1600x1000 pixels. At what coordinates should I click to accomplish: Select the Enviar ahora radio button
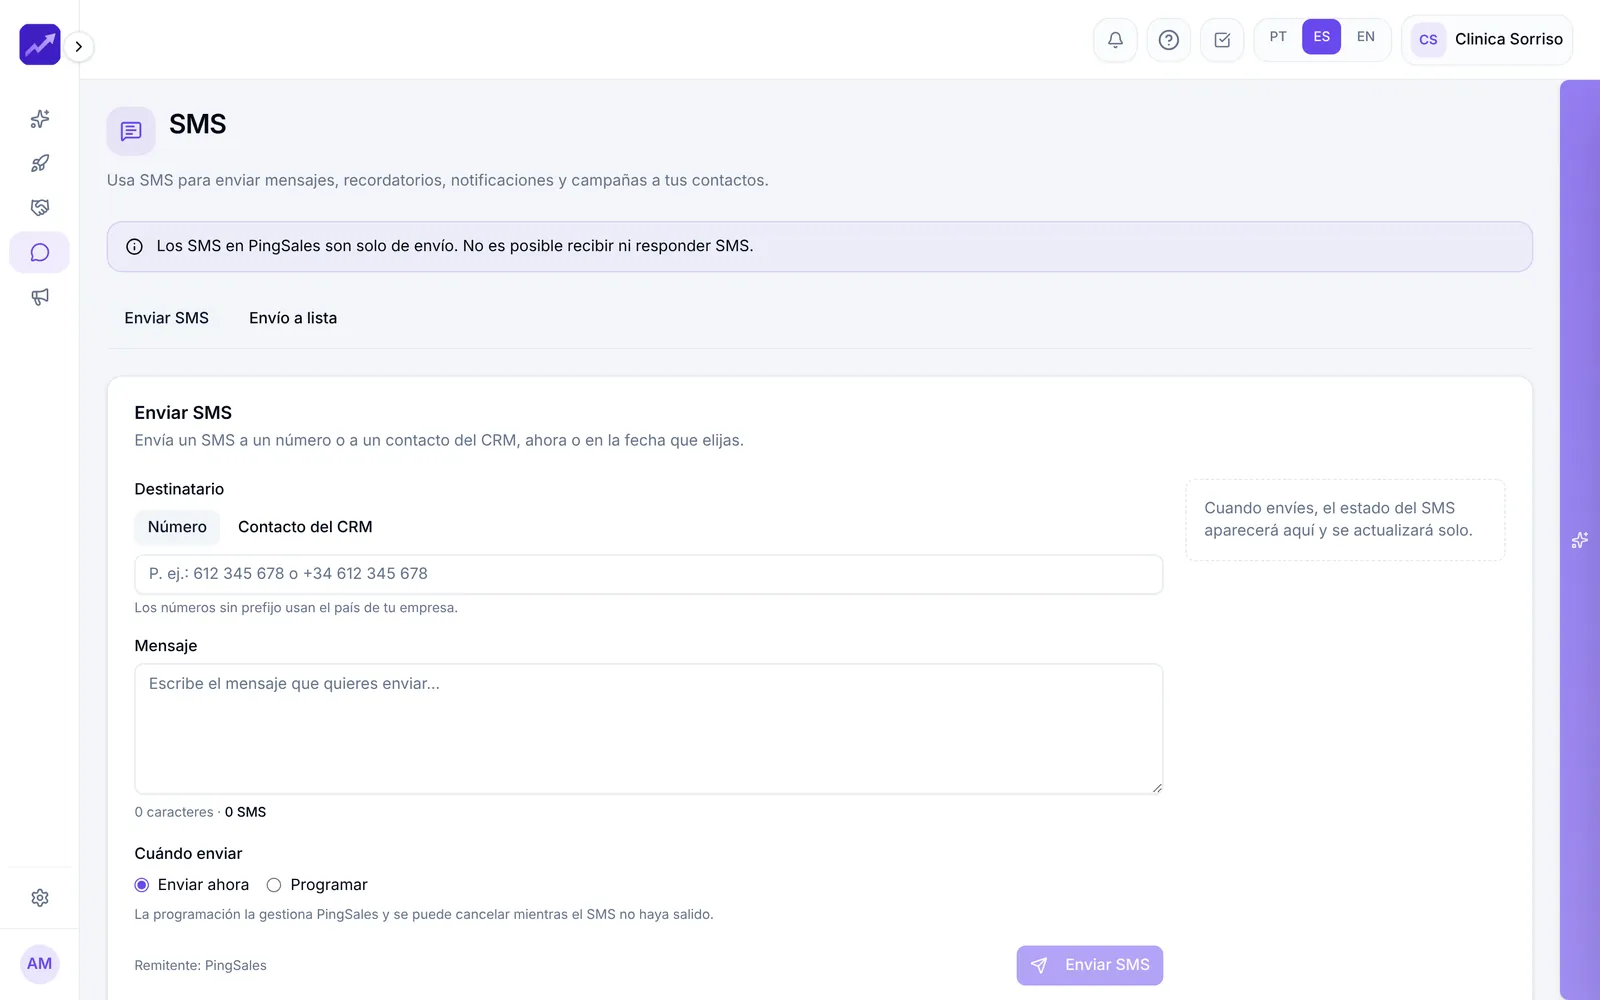point(142,885)
